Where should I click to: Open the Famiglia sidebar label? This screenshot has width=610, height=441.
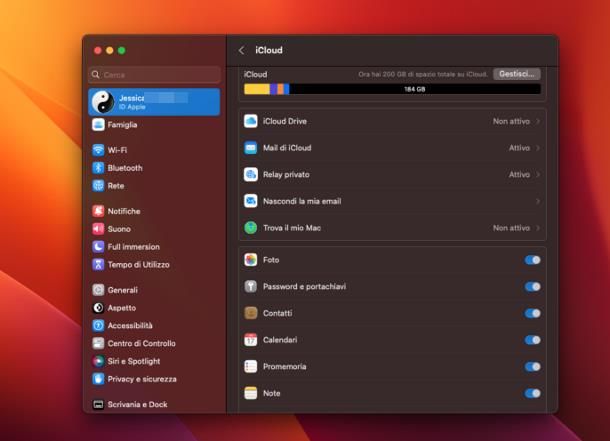click(122, 125)
